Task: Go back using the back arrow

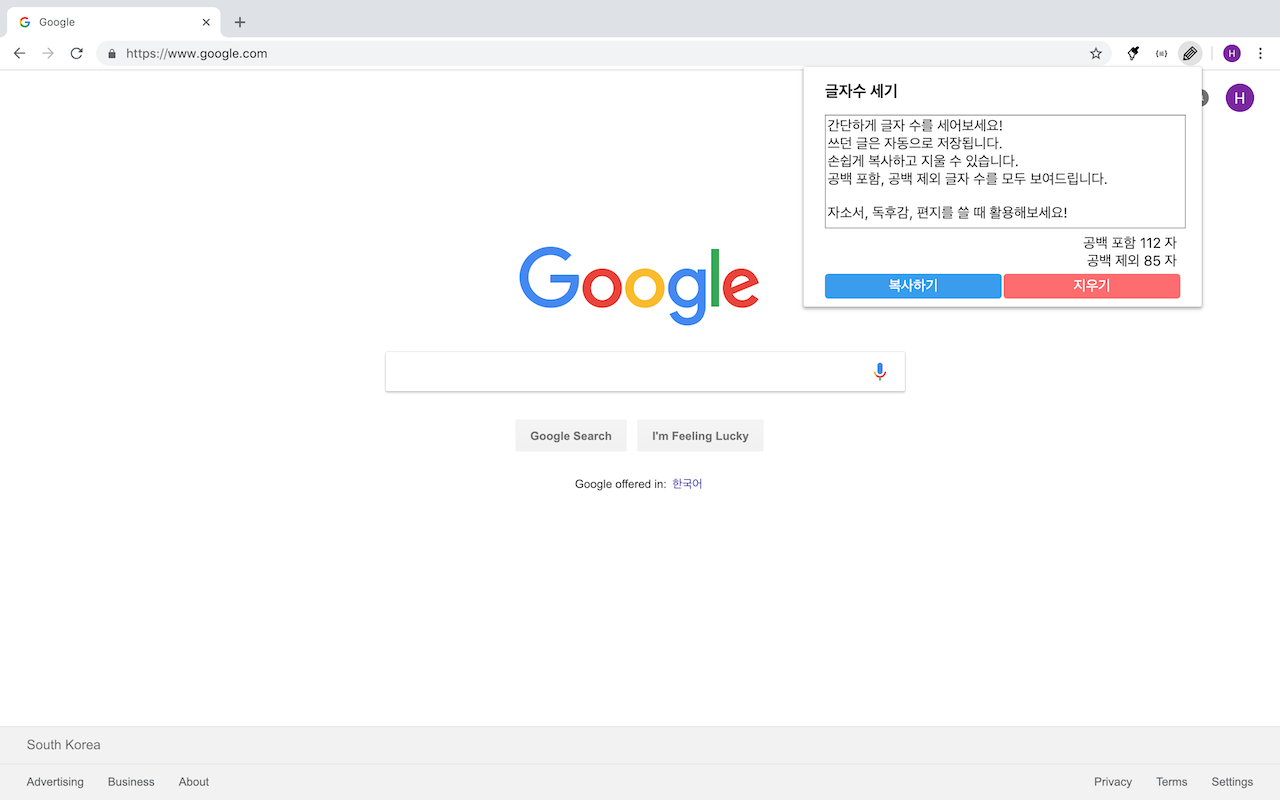Action: pos(19,53)
